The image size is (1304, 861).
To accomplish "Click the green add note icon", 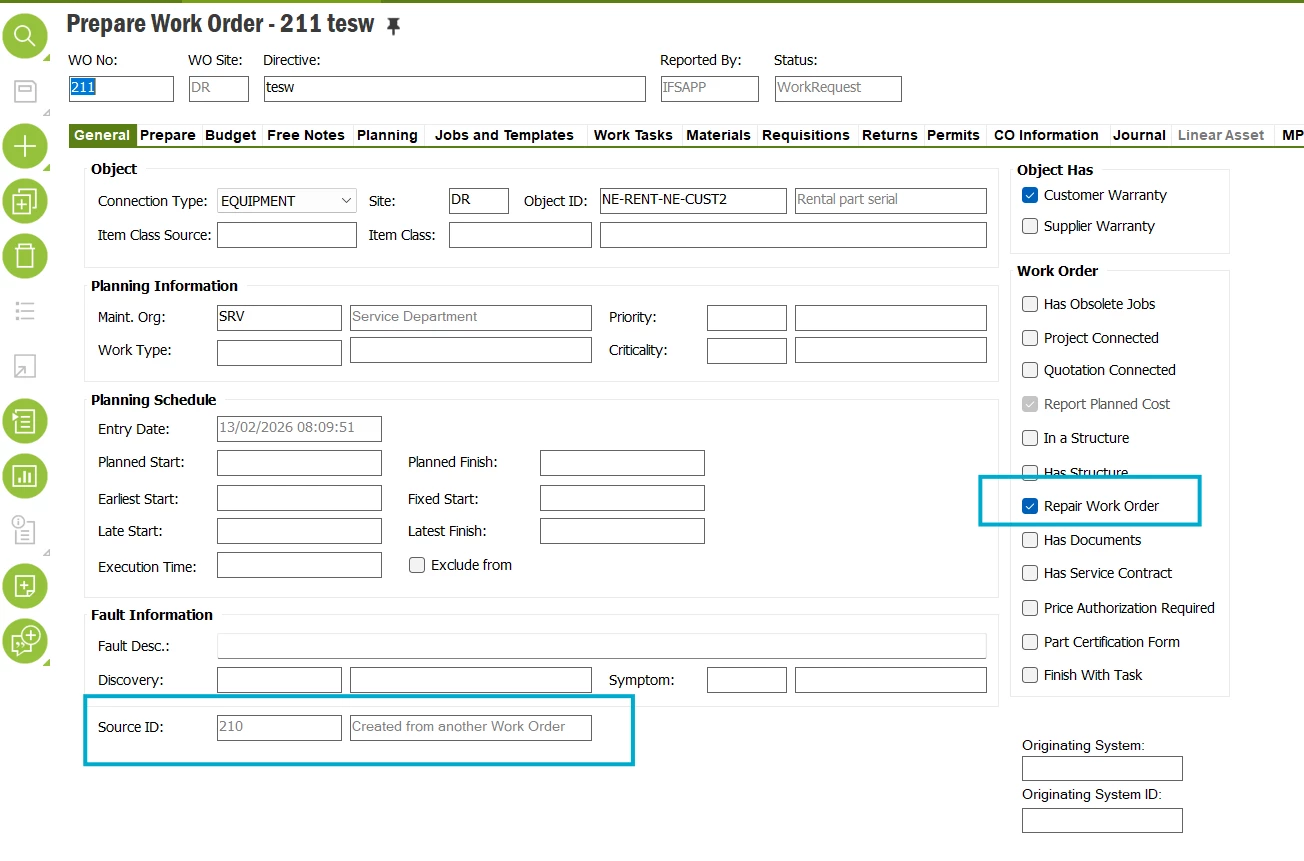I will point(25,586).
